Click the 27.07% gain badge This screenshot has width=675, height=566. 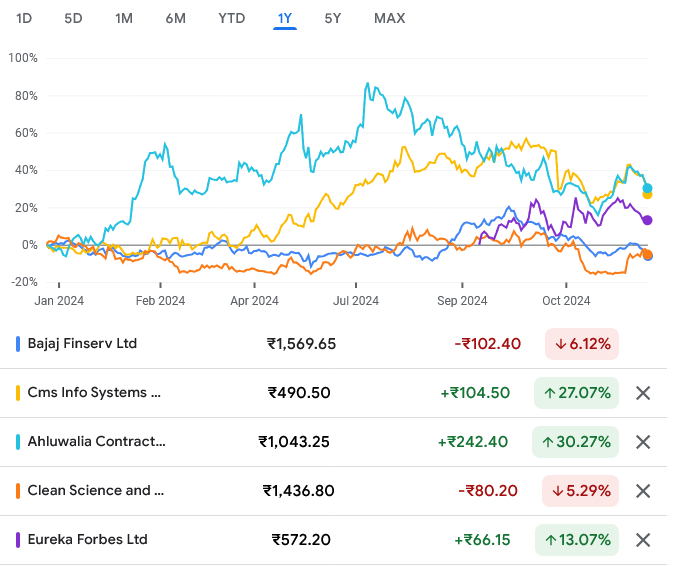point(576,393)
